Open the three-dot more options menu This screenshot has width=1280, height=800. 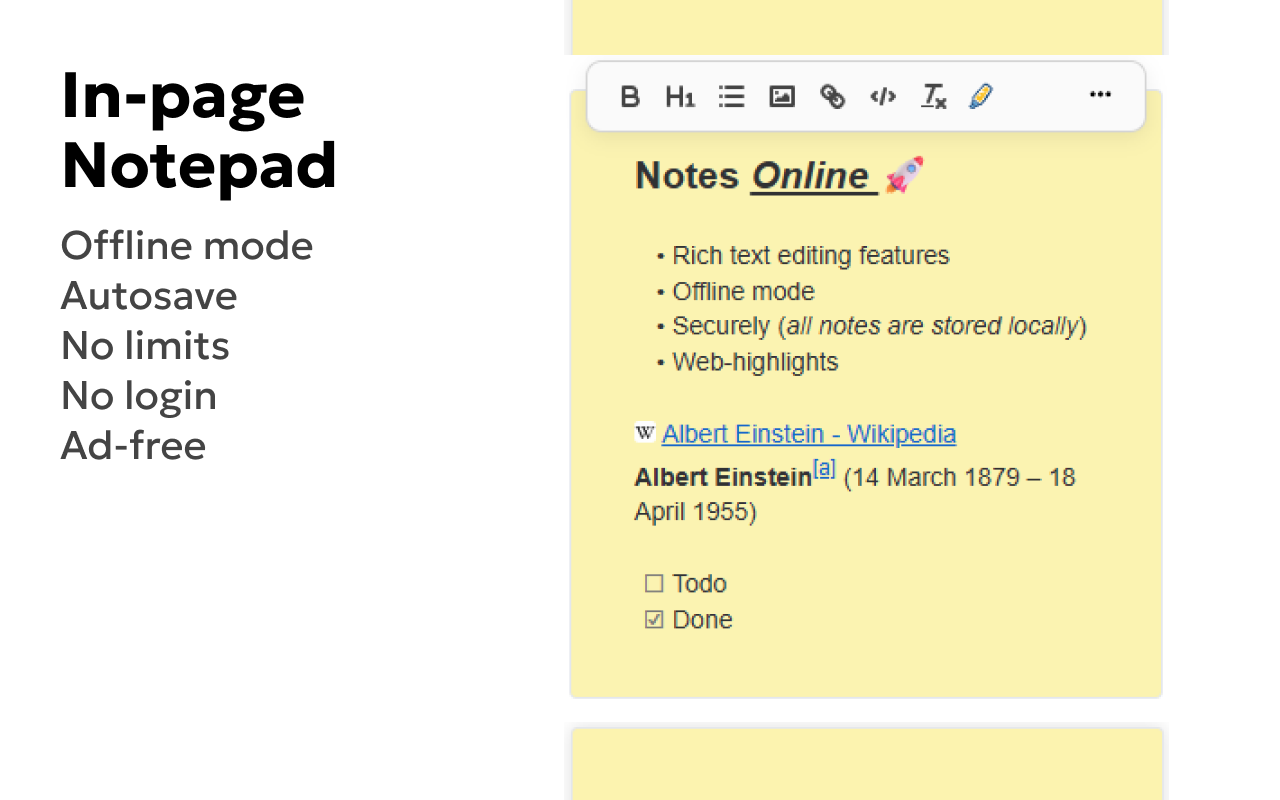click(1100, 95)
